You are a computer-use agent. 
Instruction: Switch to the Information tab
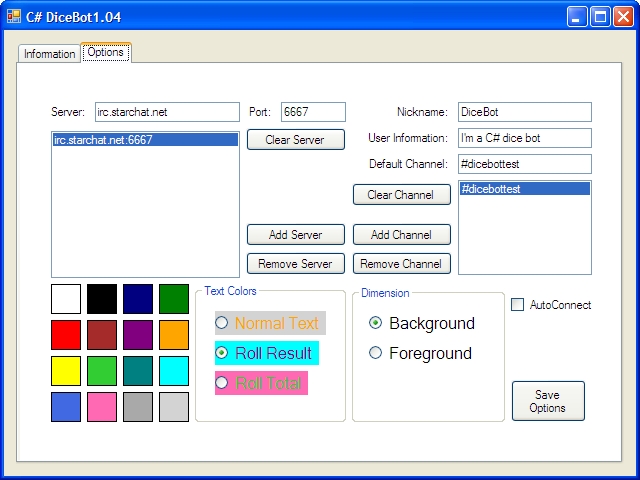coord(49,54)
